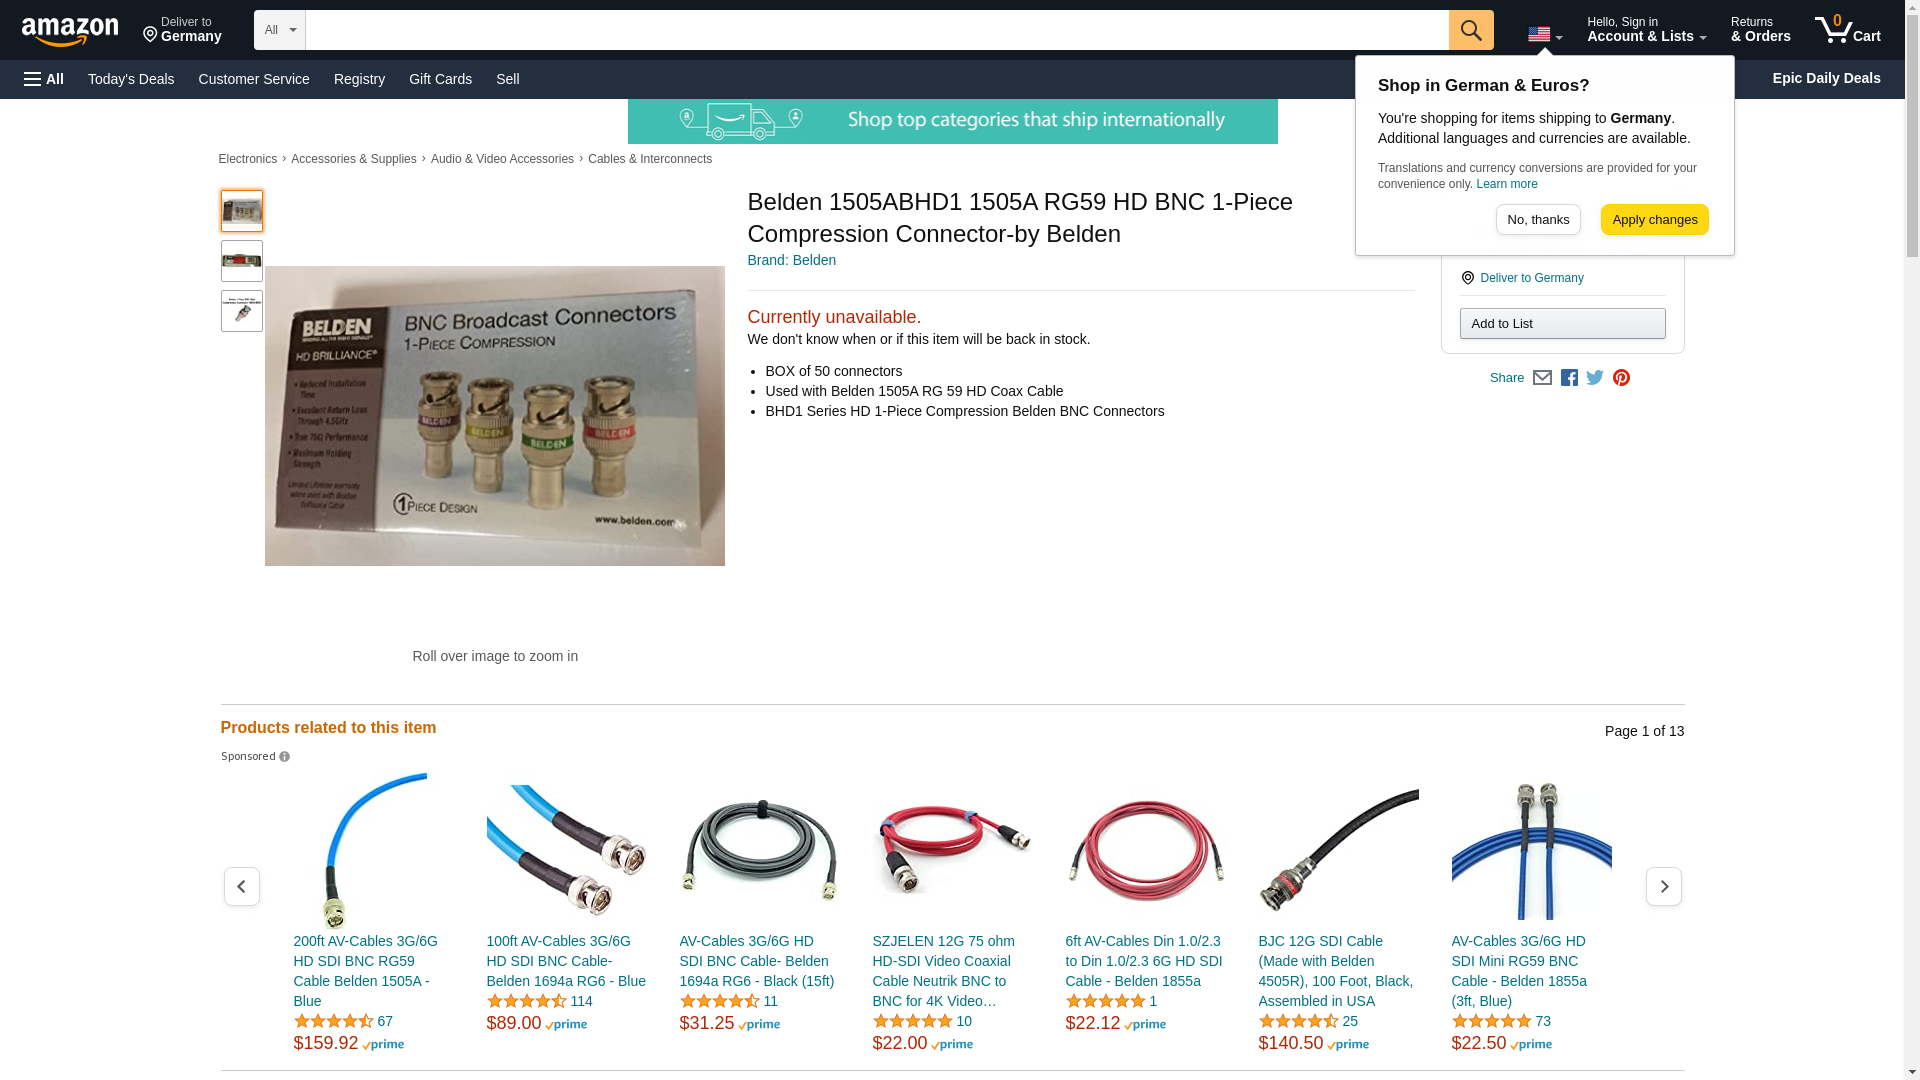Open the Brand: Belden link

[792, 260]
